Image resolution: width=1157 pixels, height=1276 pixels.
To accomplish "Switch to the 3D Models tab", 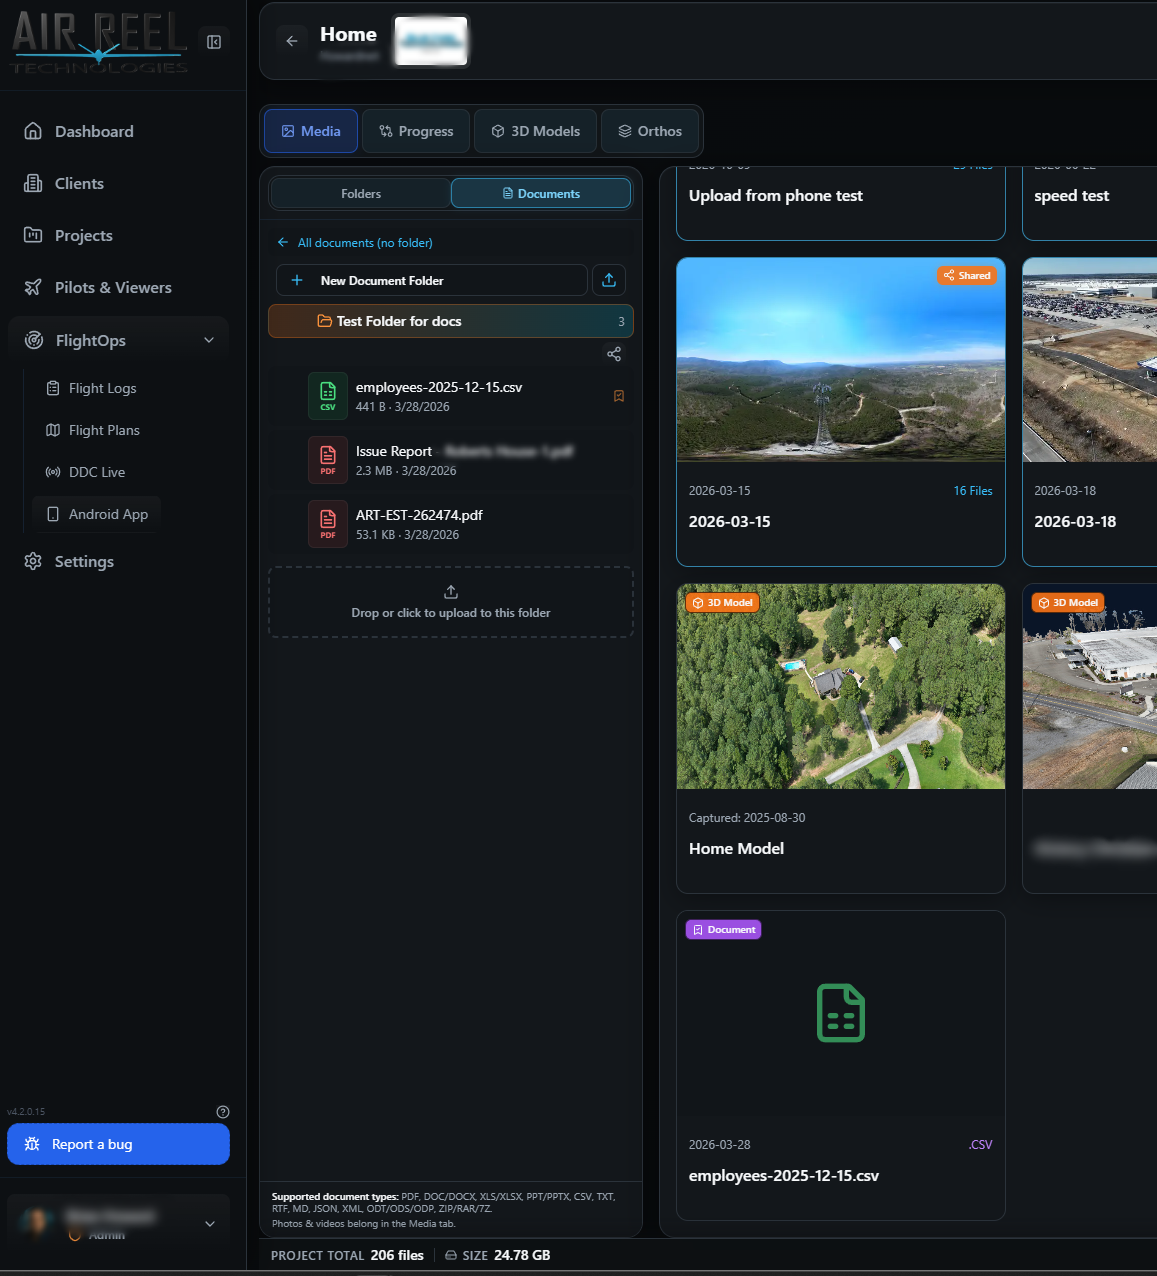I will (x=536, y=131).
